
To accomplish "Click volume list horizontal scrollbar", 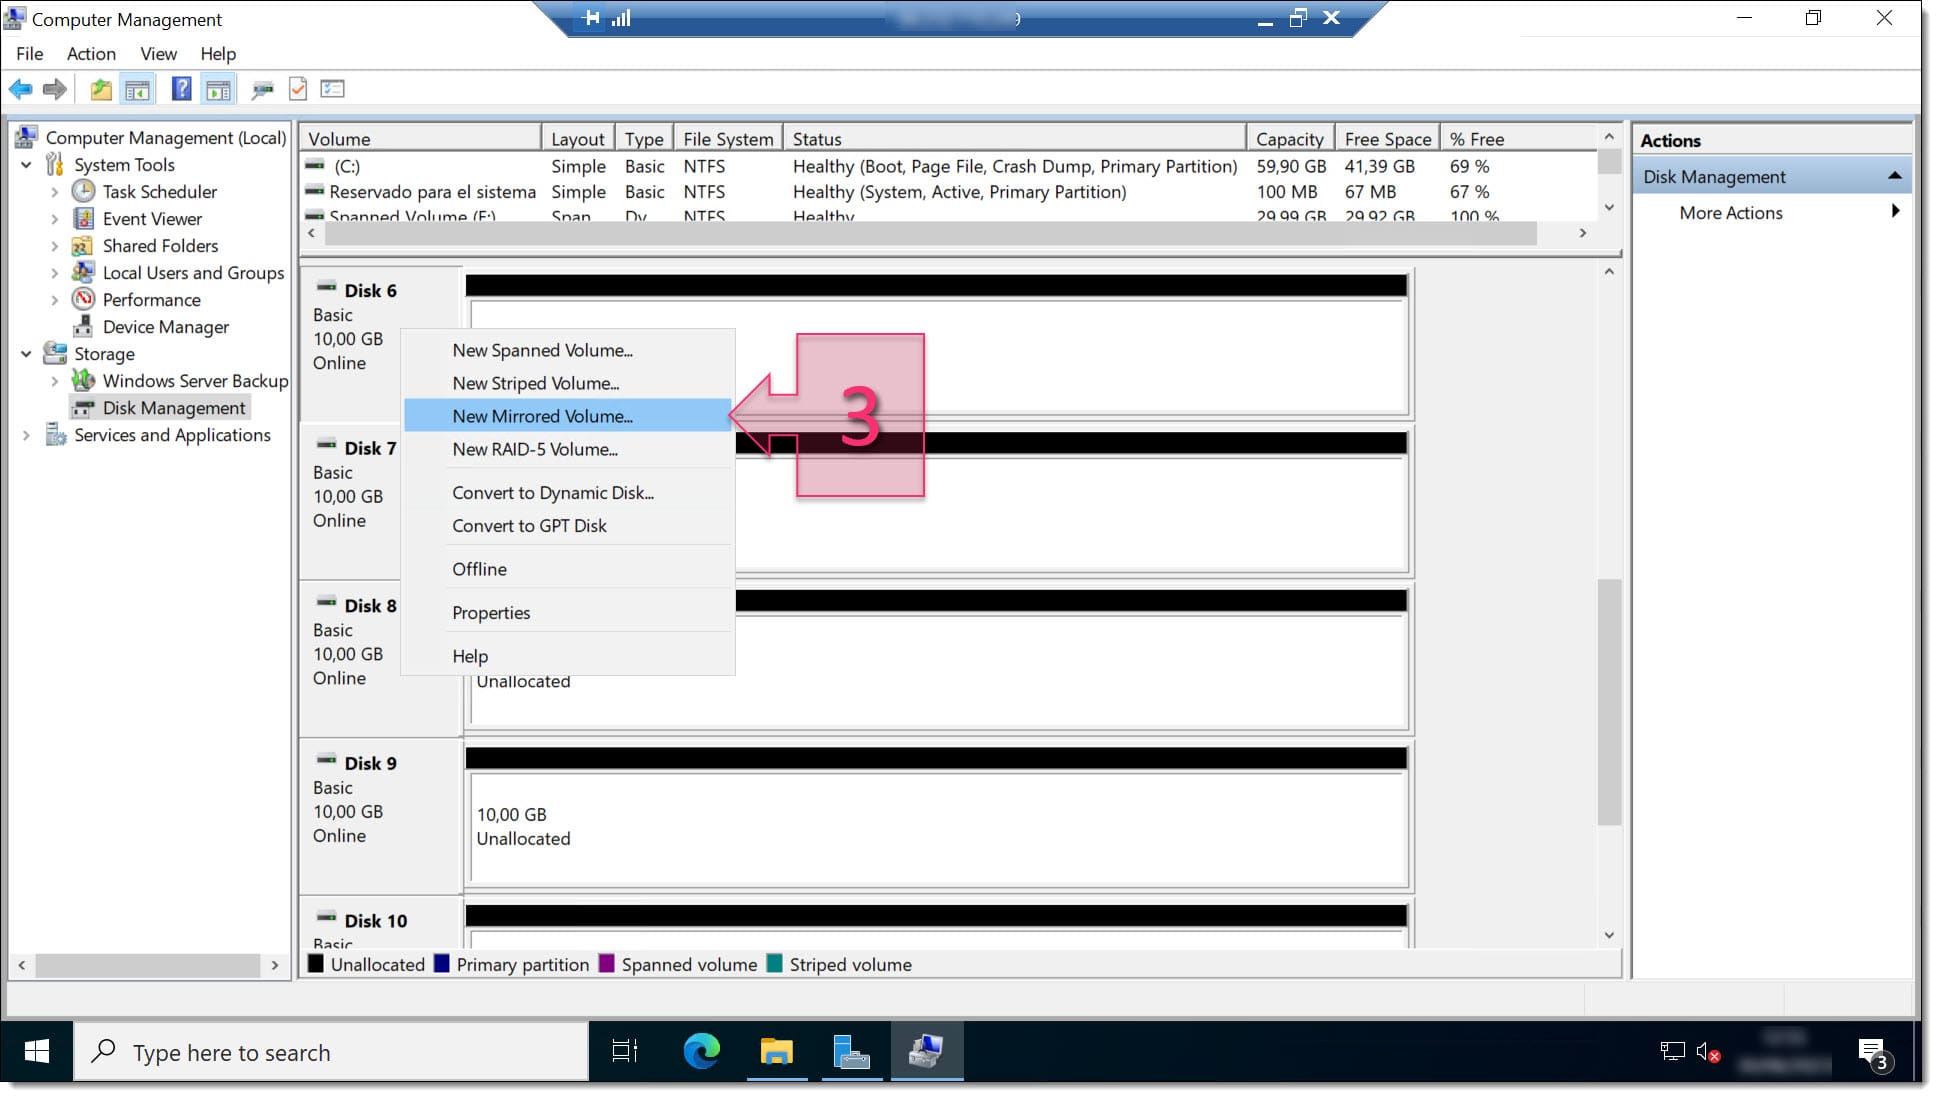I will 930,233.
